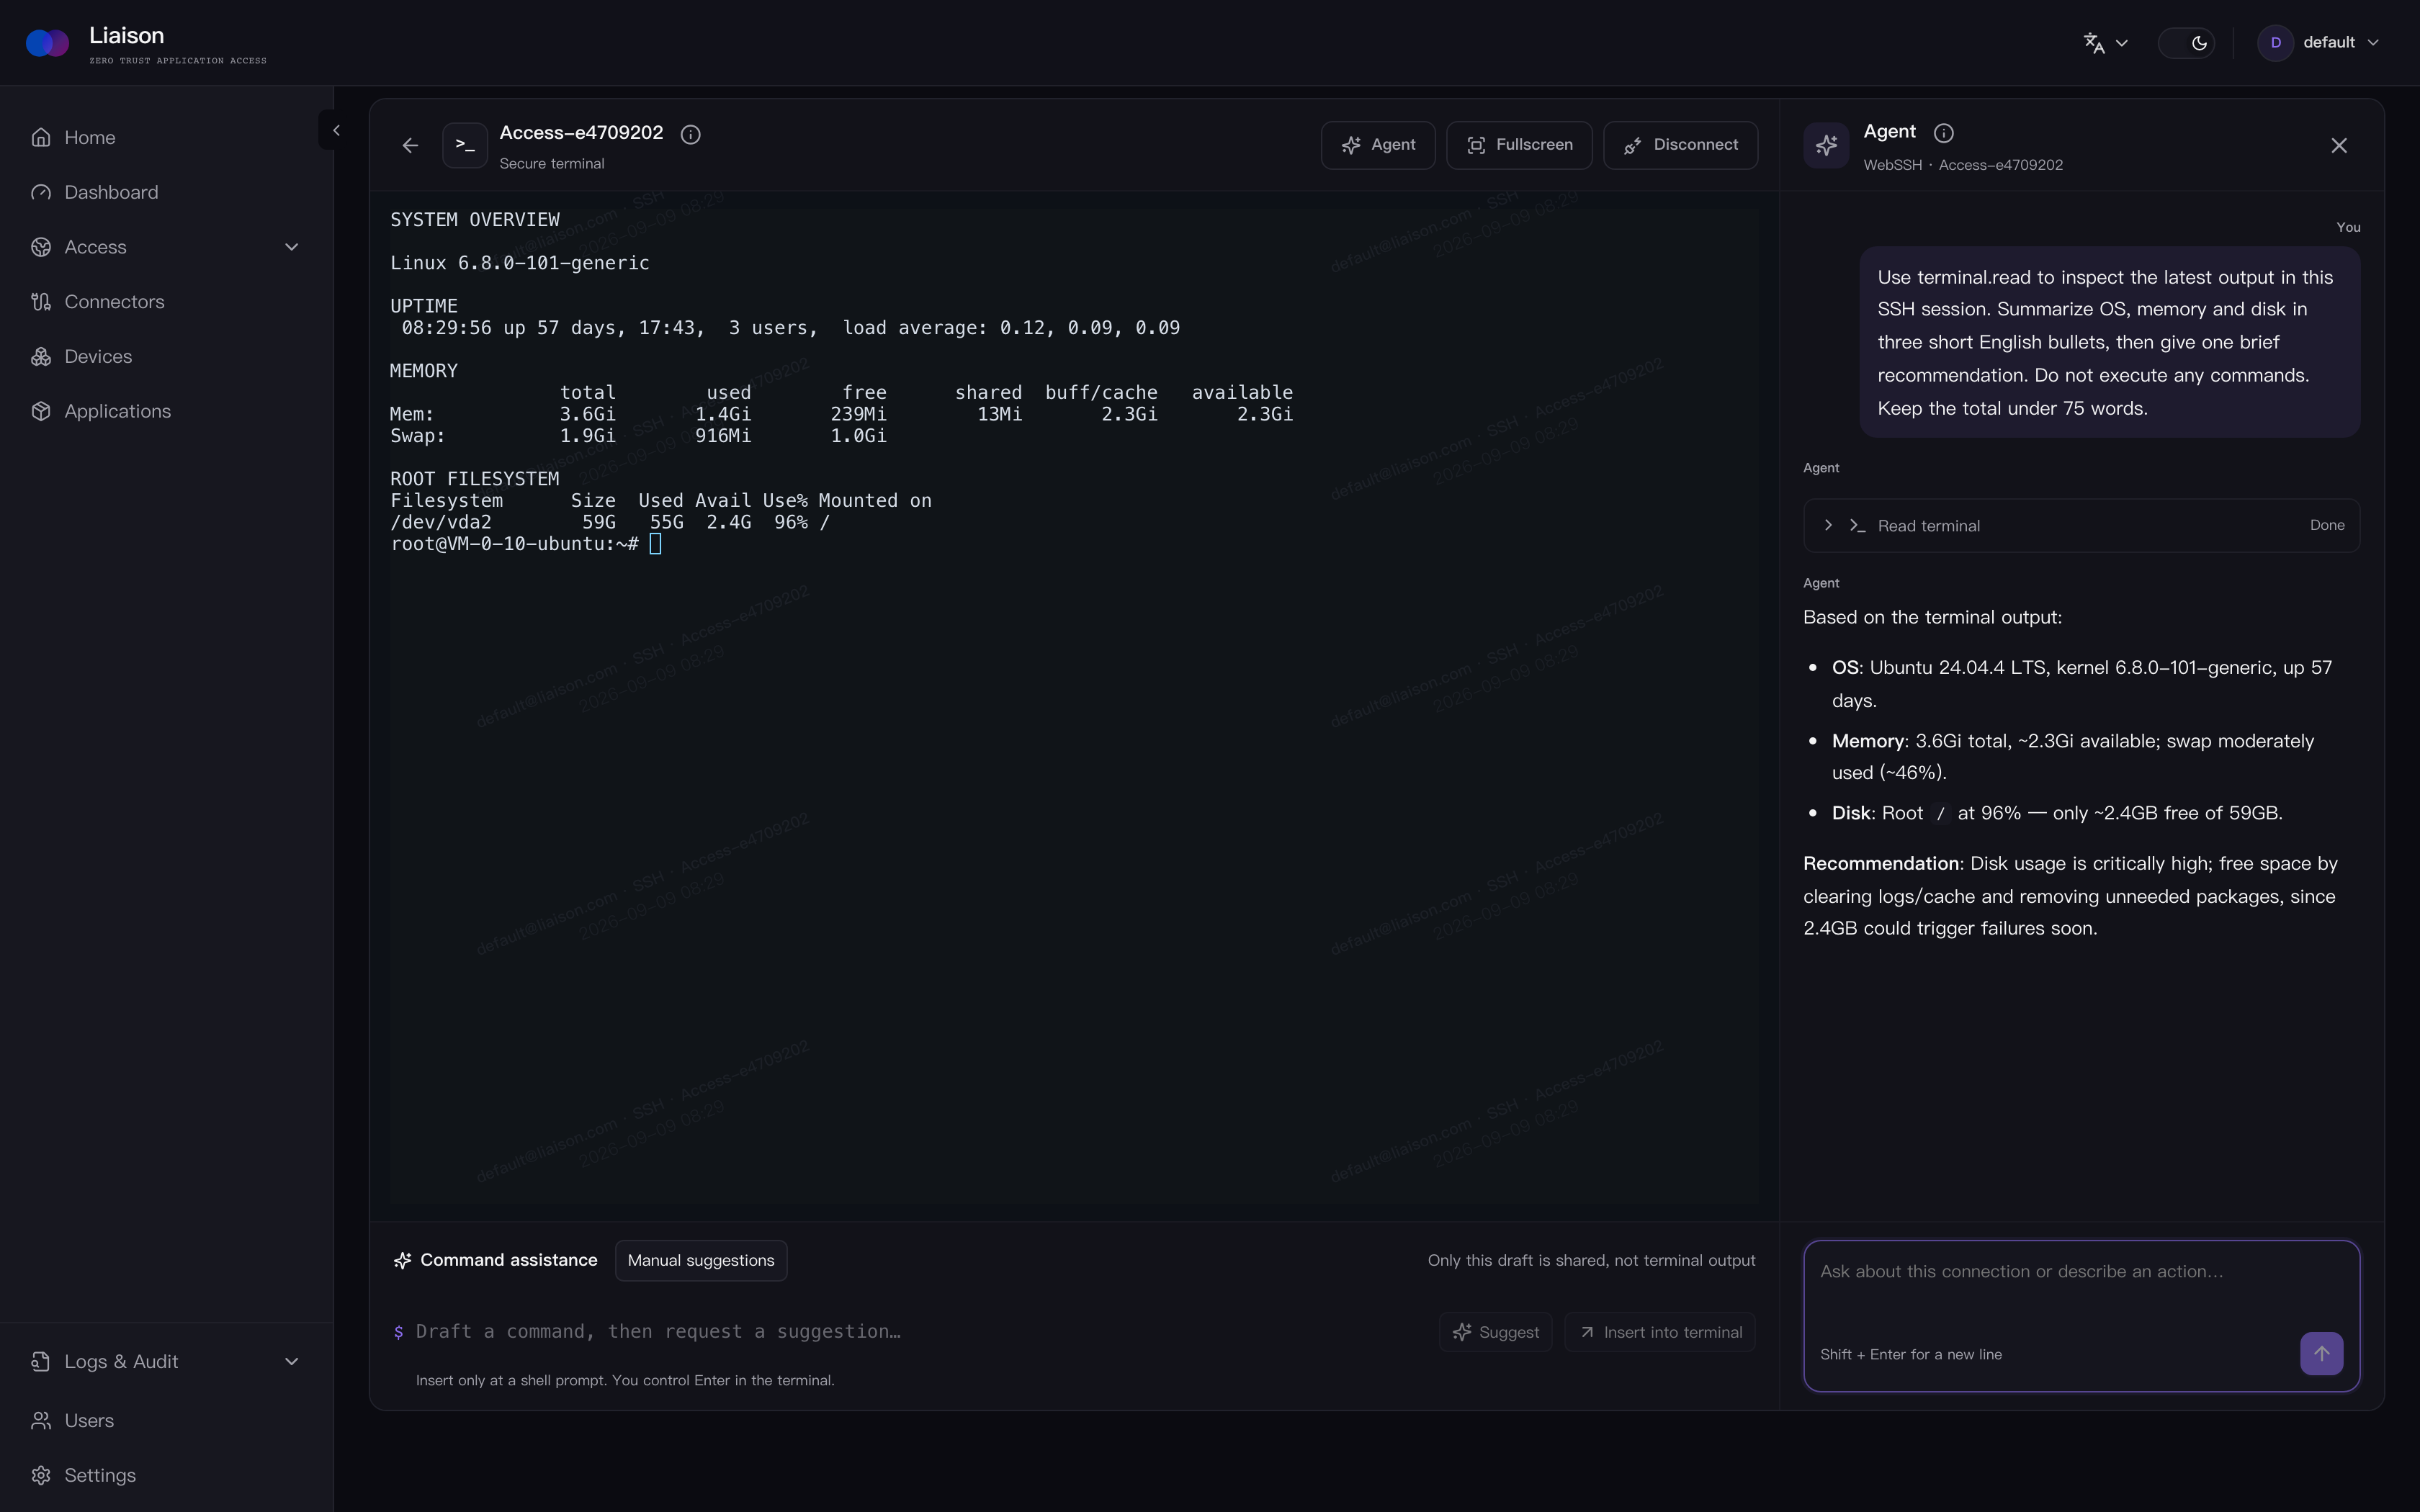2420x1512 pixels.
Task: Send the agent message with arrow button
Action: (x=2321, y=1353)
